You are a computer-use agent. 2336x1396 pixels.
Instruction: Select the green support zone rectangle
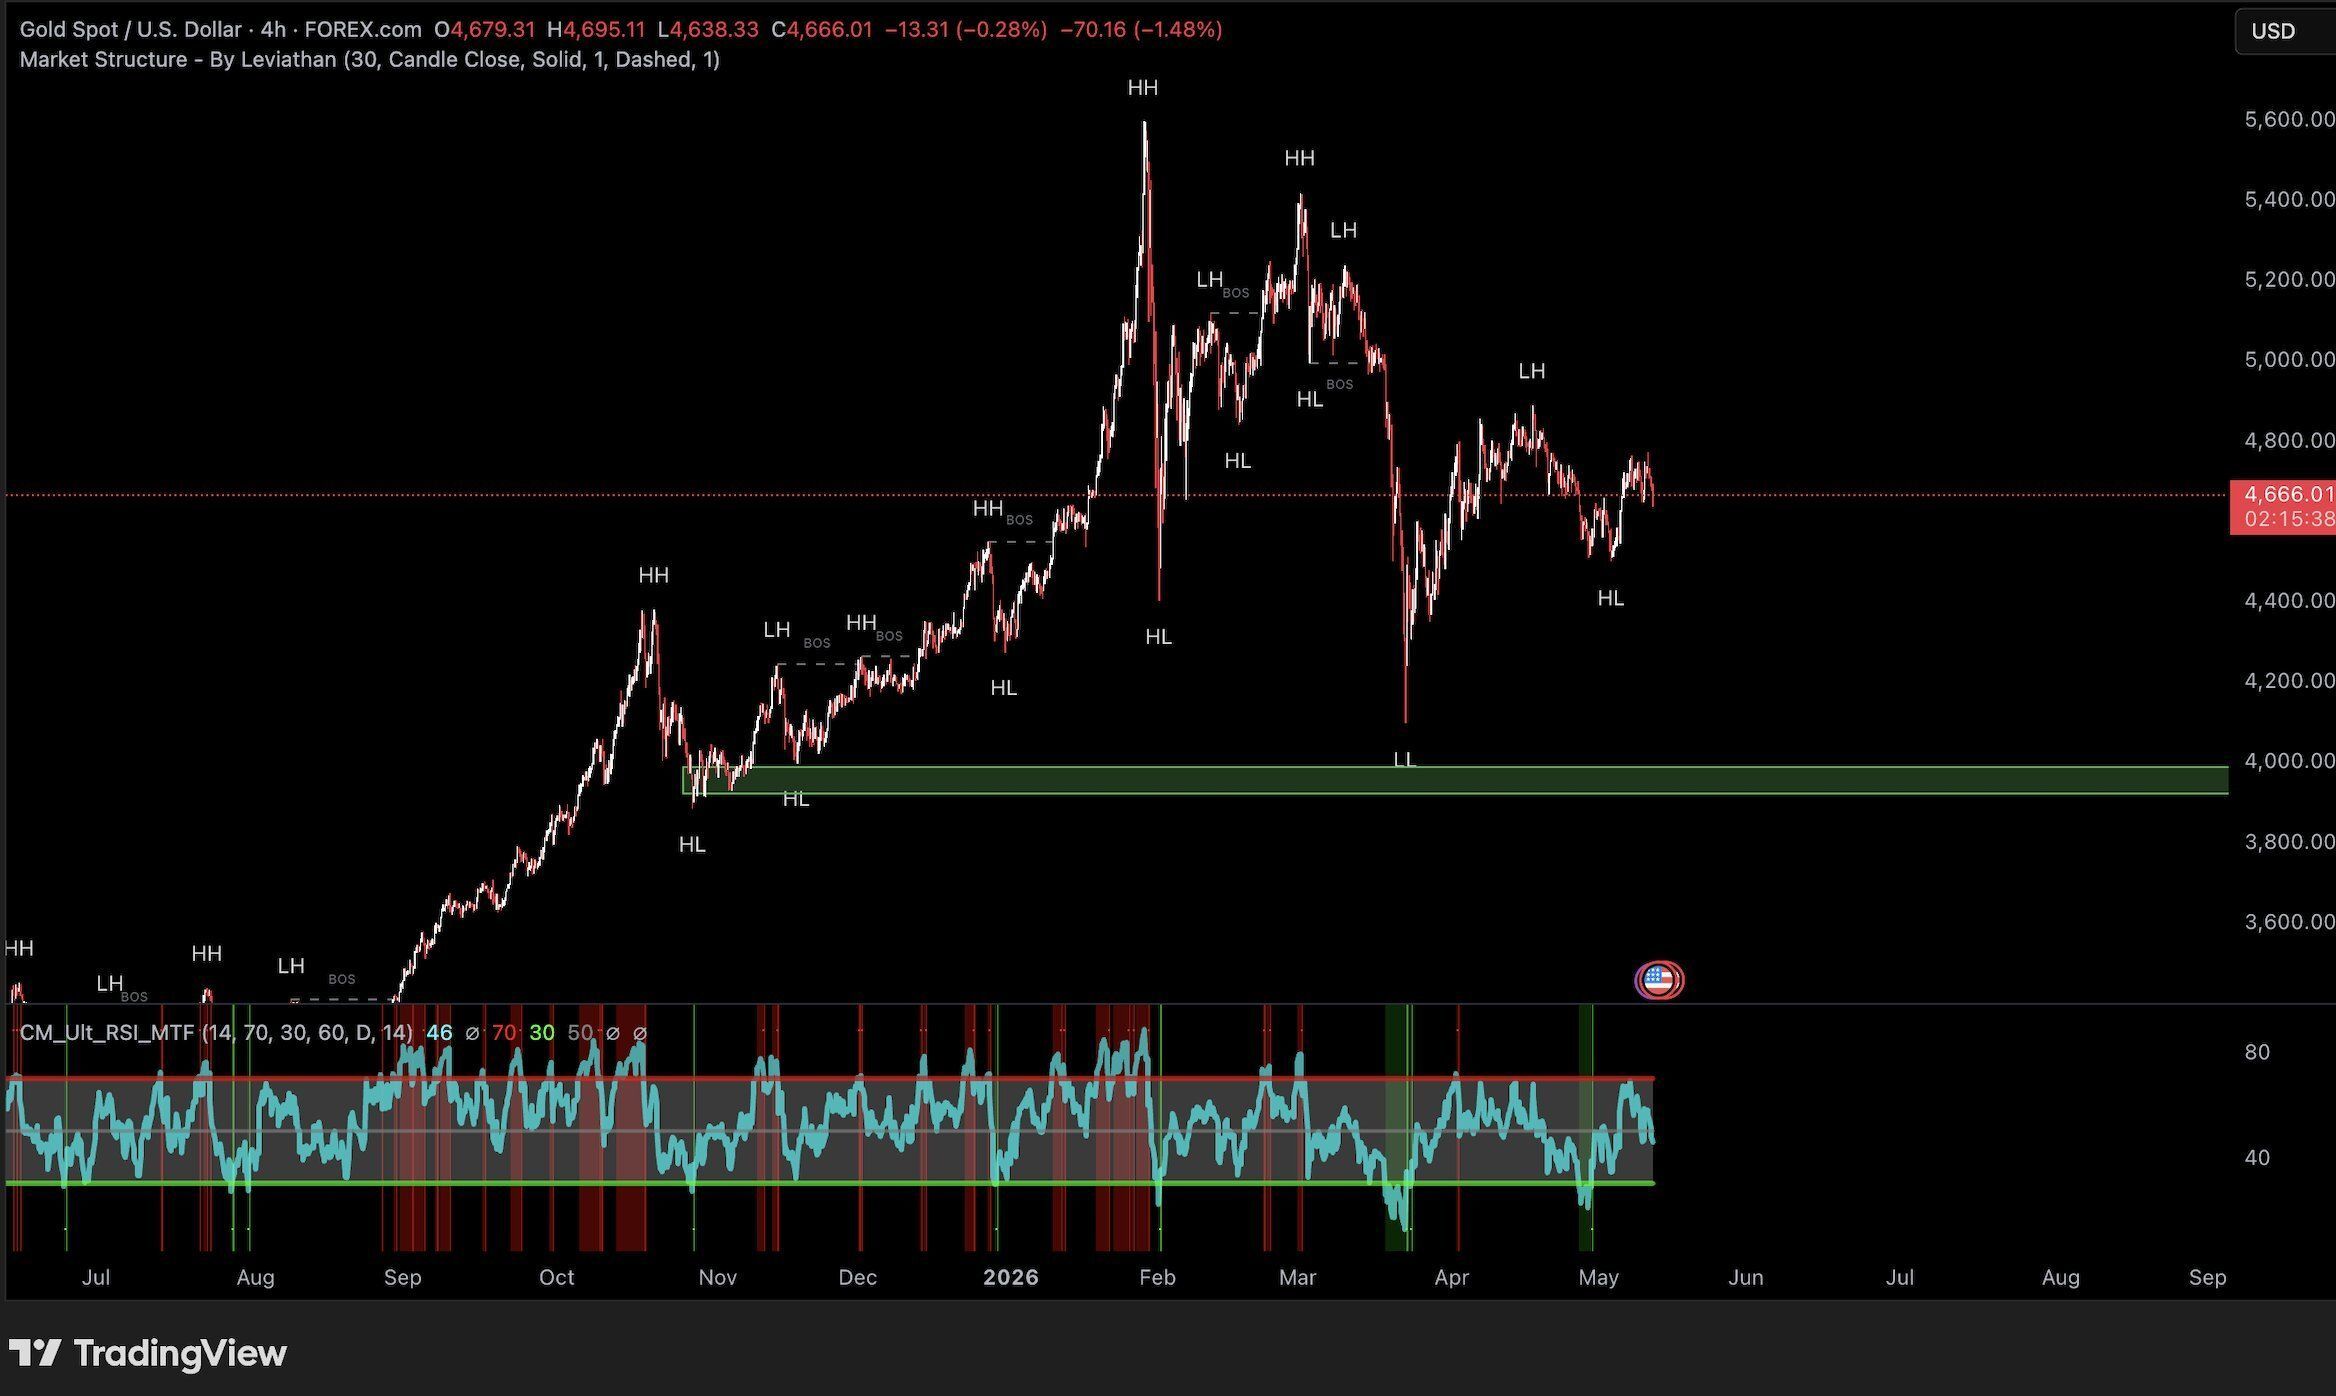tap(1455, 780)
